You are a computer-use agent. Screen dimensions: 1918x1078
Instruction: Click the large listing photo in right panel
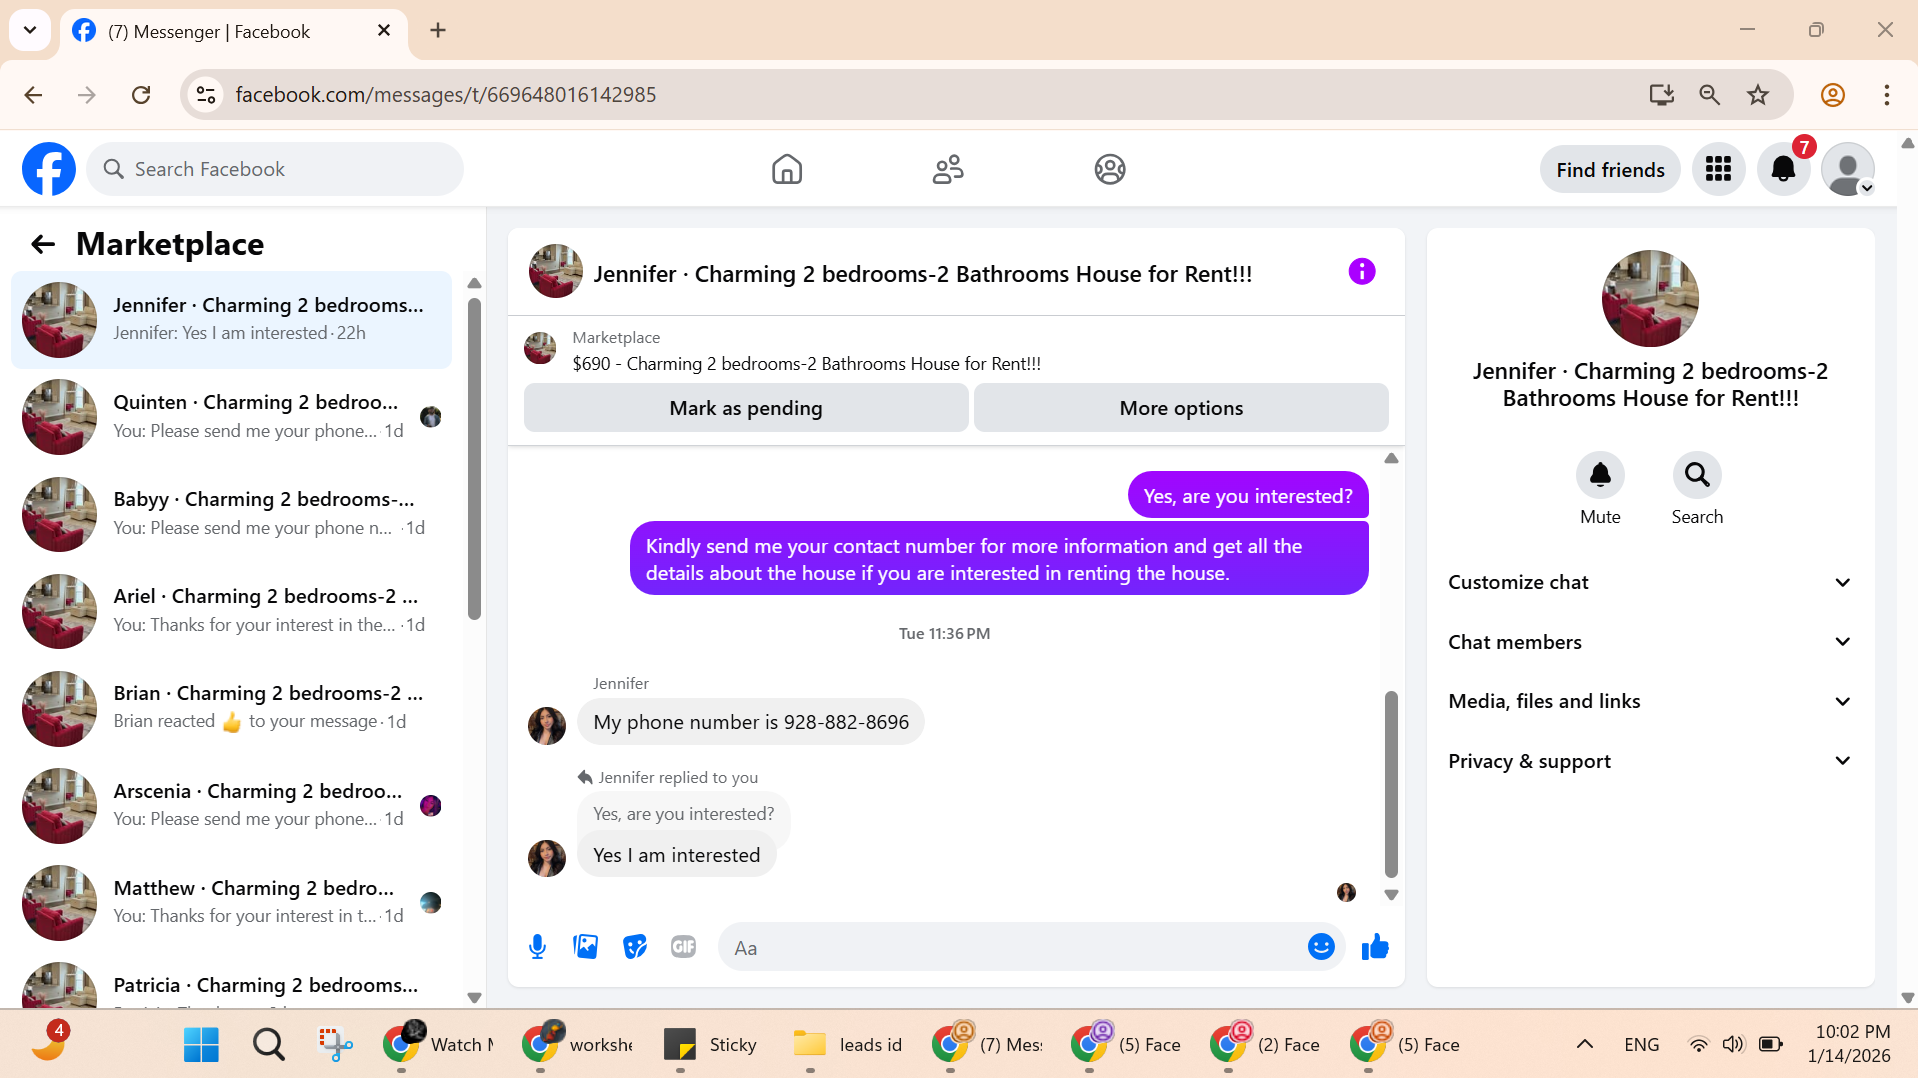[1650, 298]
